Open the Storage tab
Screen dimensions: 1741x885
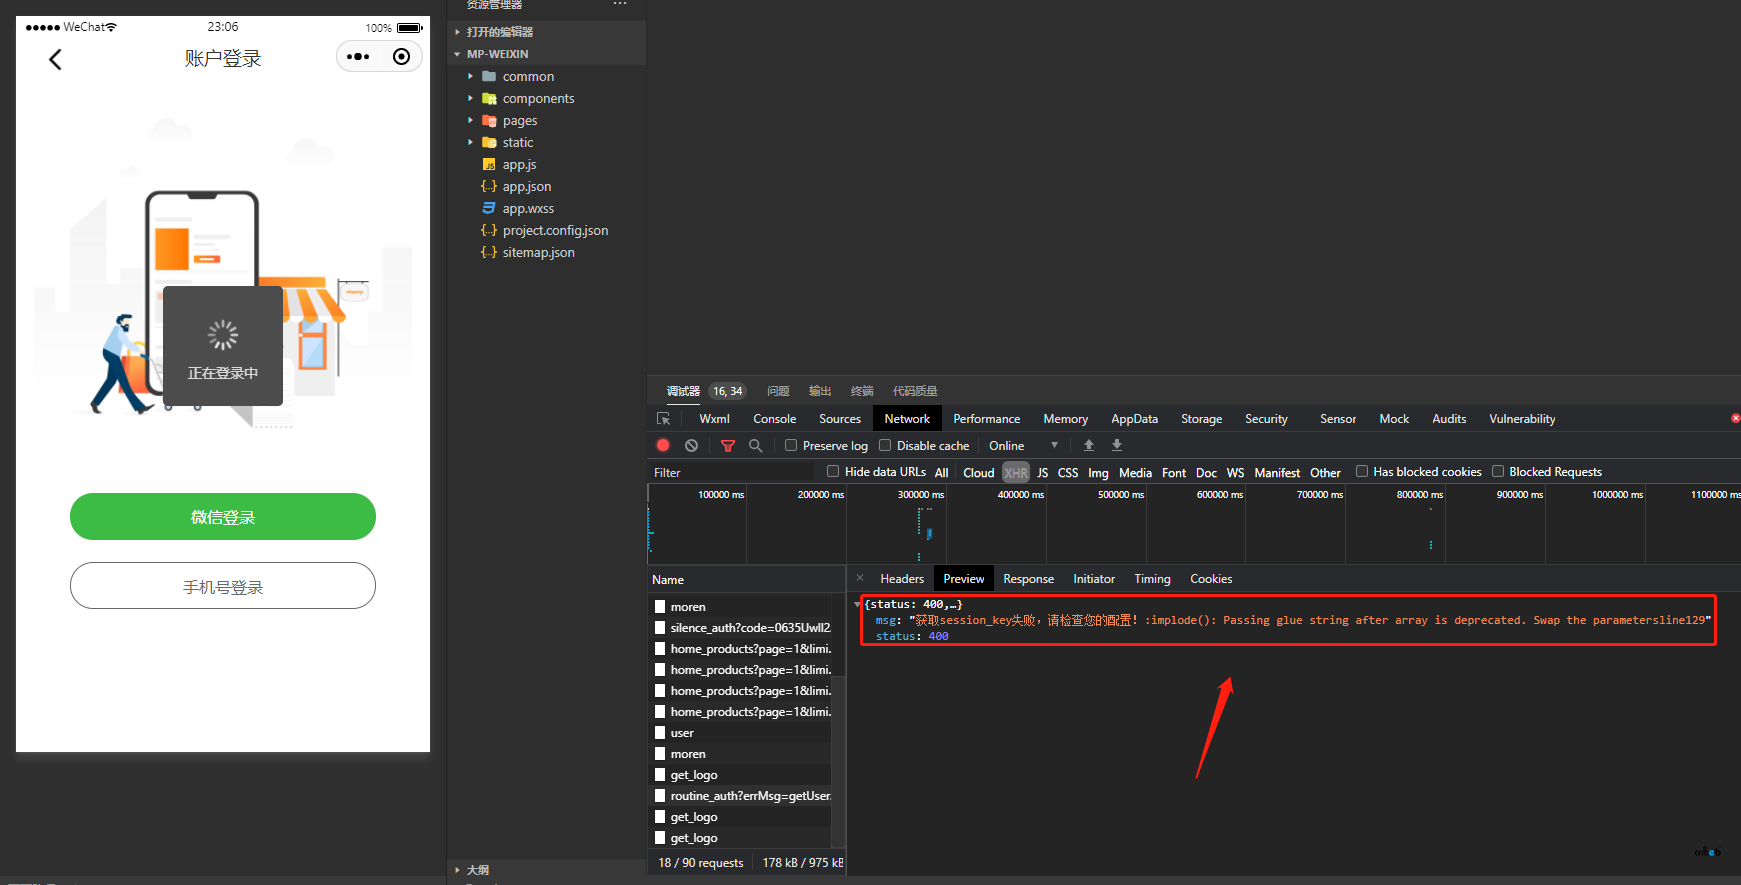coord(1202,419)
